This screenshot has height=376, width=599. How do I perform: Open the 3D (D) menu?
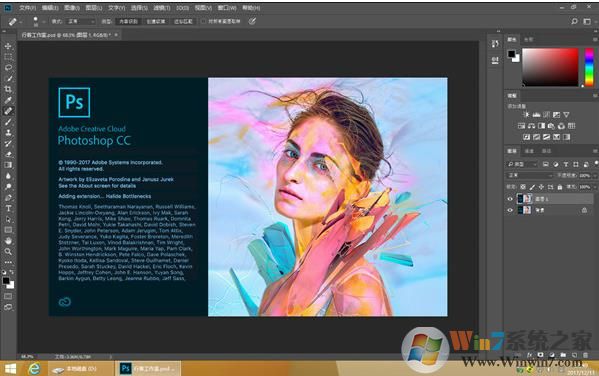tap(182, 8)
